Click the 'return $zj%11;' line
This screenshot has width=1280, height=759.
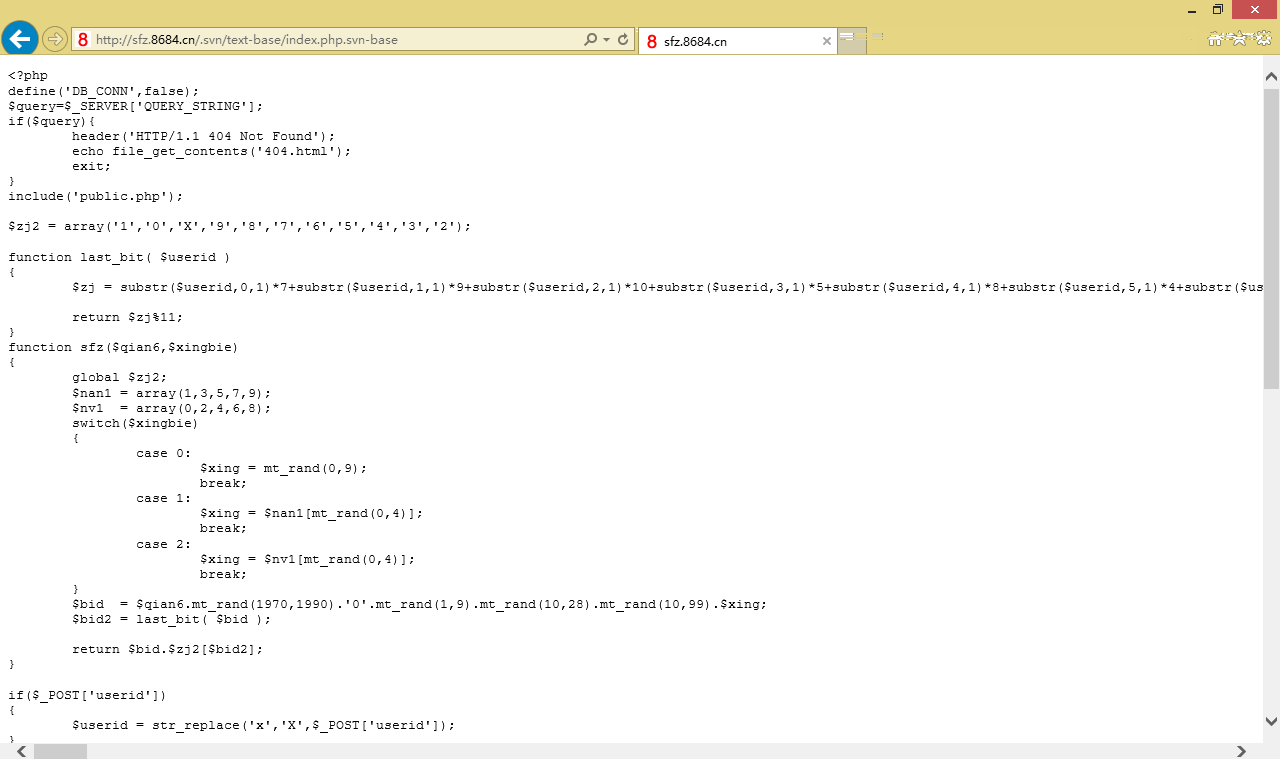[x=128, y=317]
